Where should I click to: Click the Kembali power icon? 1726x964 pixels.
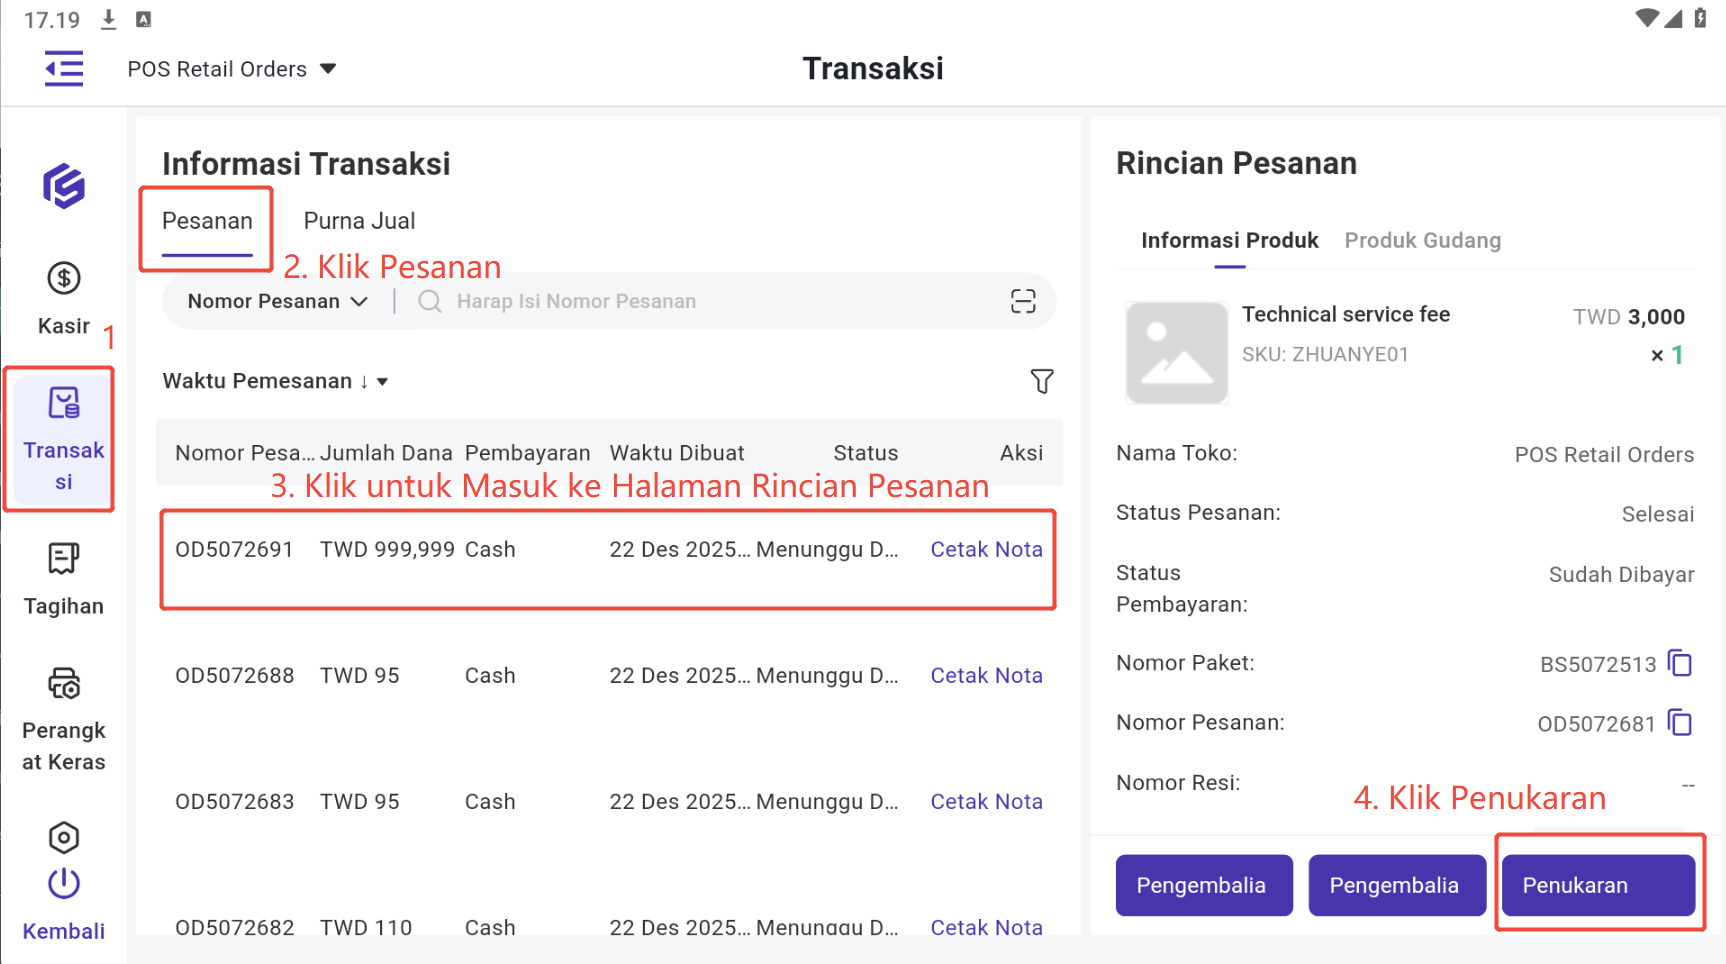click(x=64, y=884)
